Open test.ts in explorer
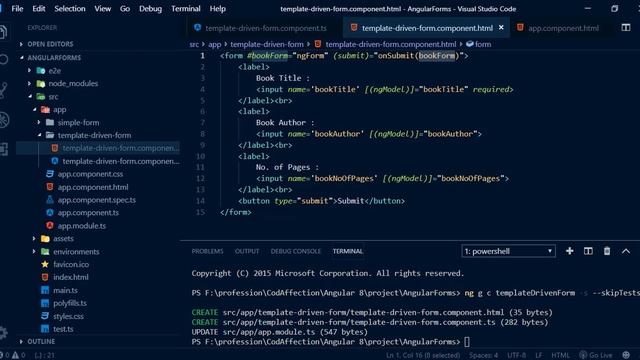 pyautogui.click(x=63, y=329)
